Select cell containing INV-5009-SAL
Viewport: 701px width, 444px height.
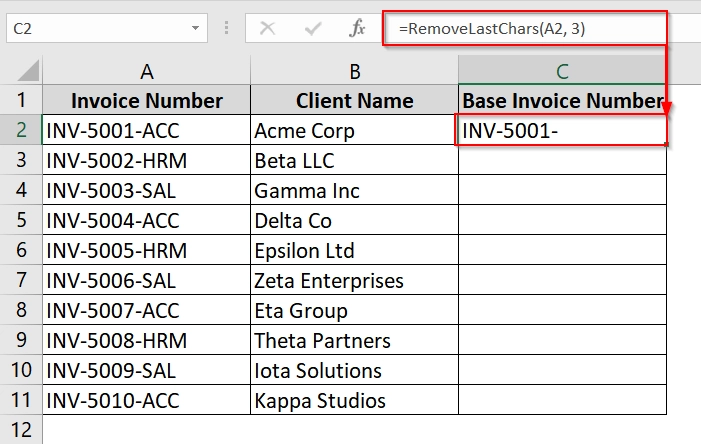[147, 369]
